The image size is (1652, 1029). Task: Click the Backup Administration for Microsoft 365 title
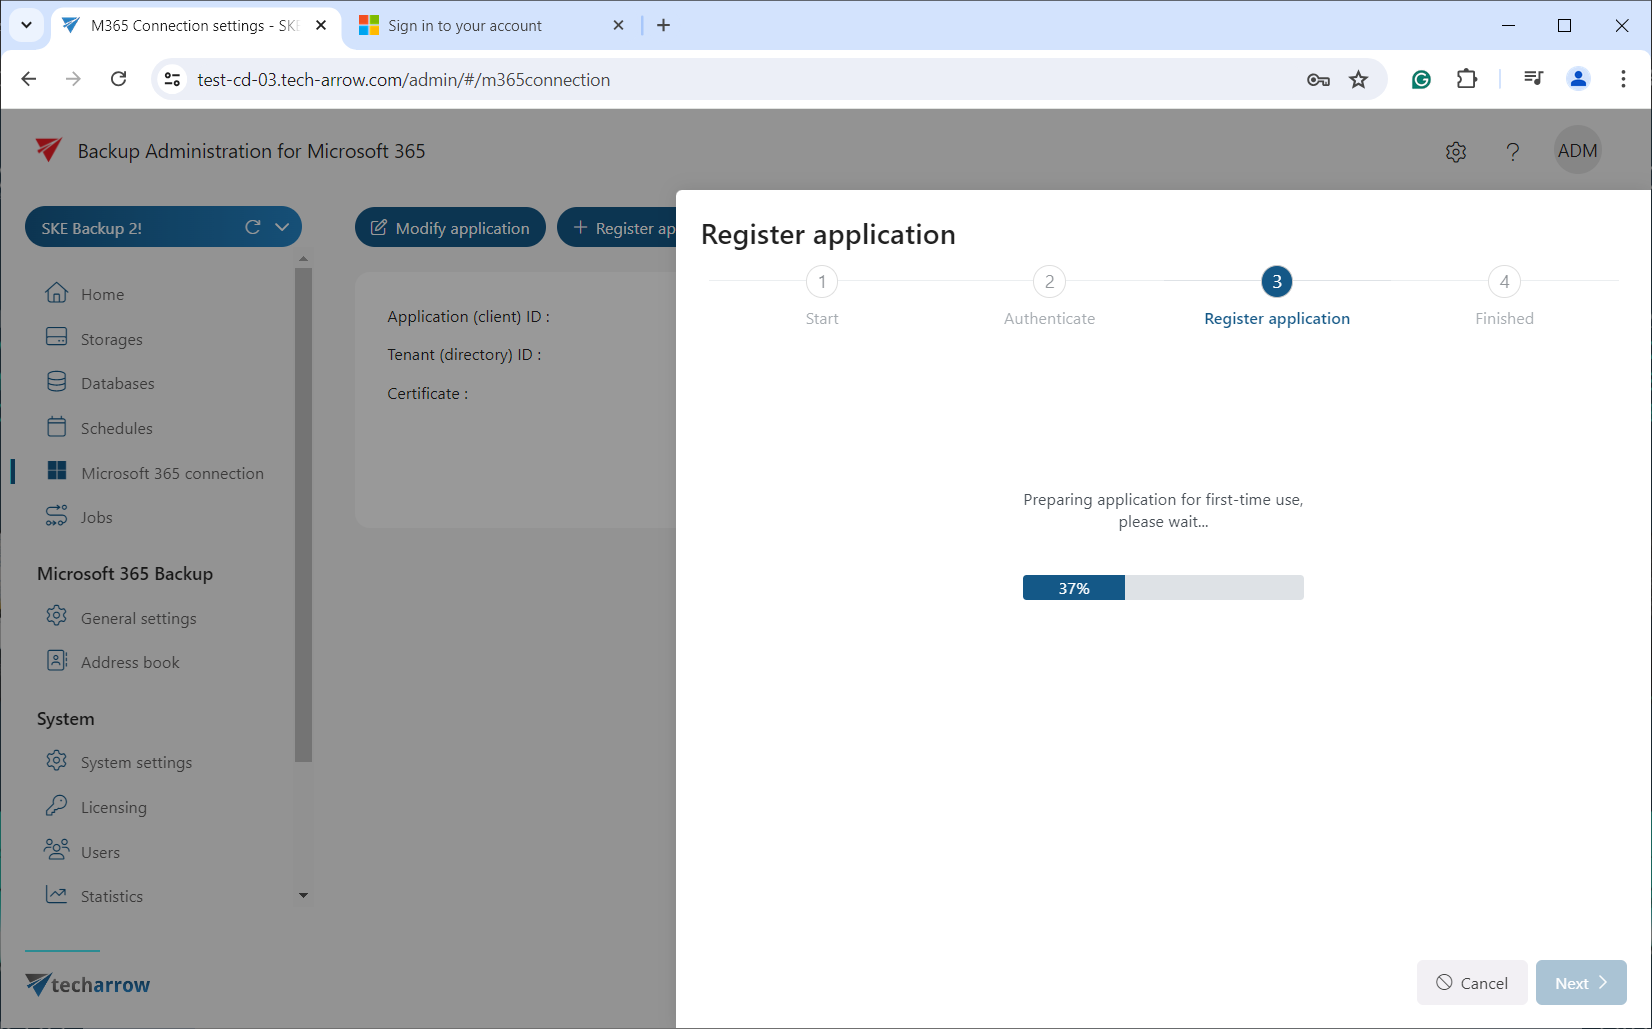pyautogui.click(x=251, y=151)
